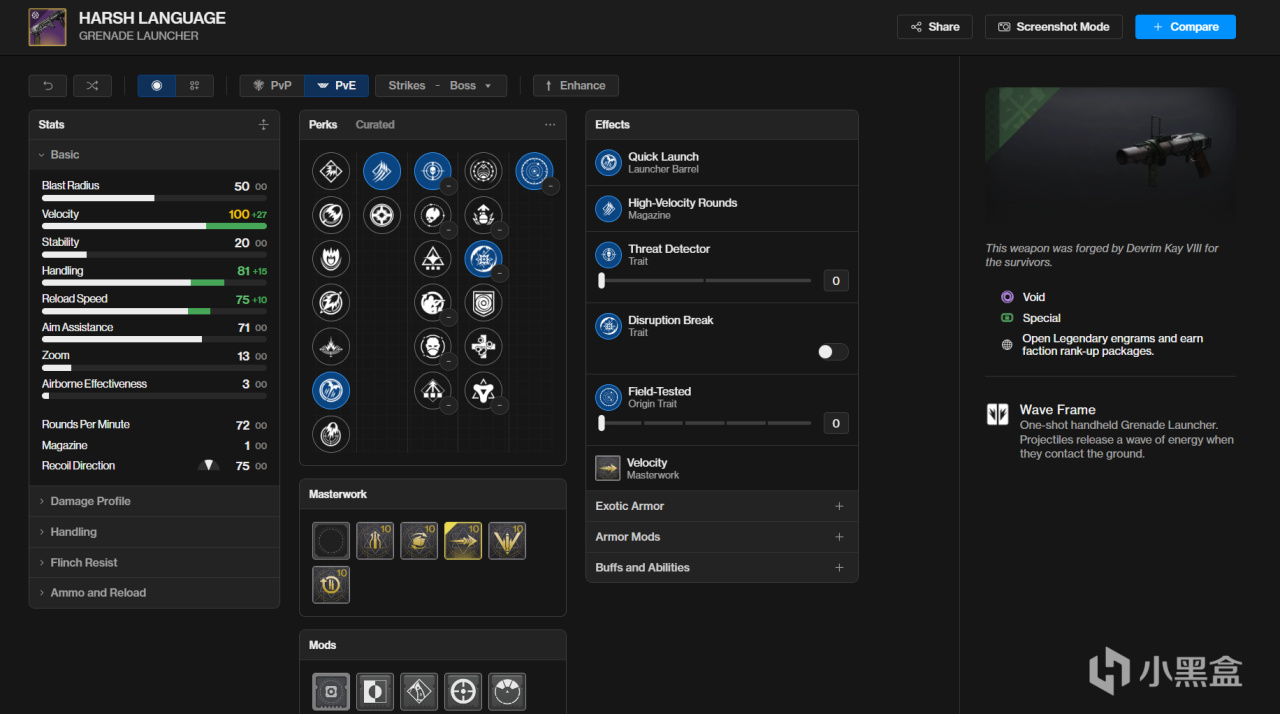Enable single-dot perk selection view

157,86
